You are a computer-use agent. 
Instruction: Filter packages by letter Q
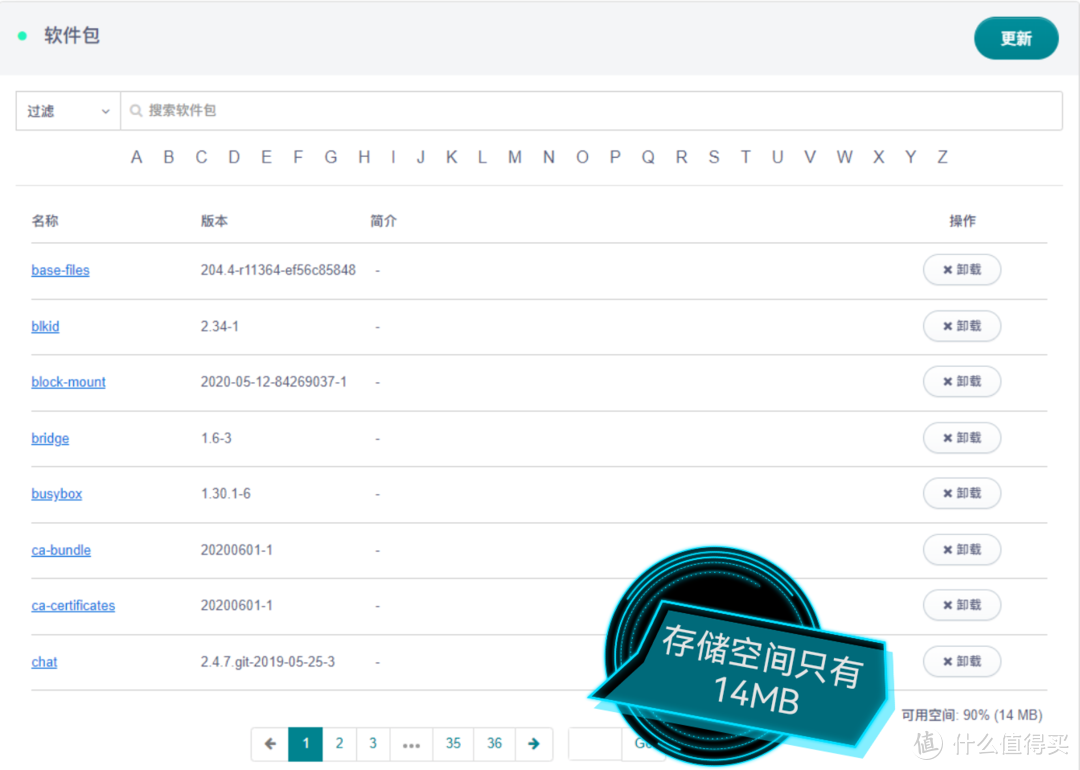point(648,157)
